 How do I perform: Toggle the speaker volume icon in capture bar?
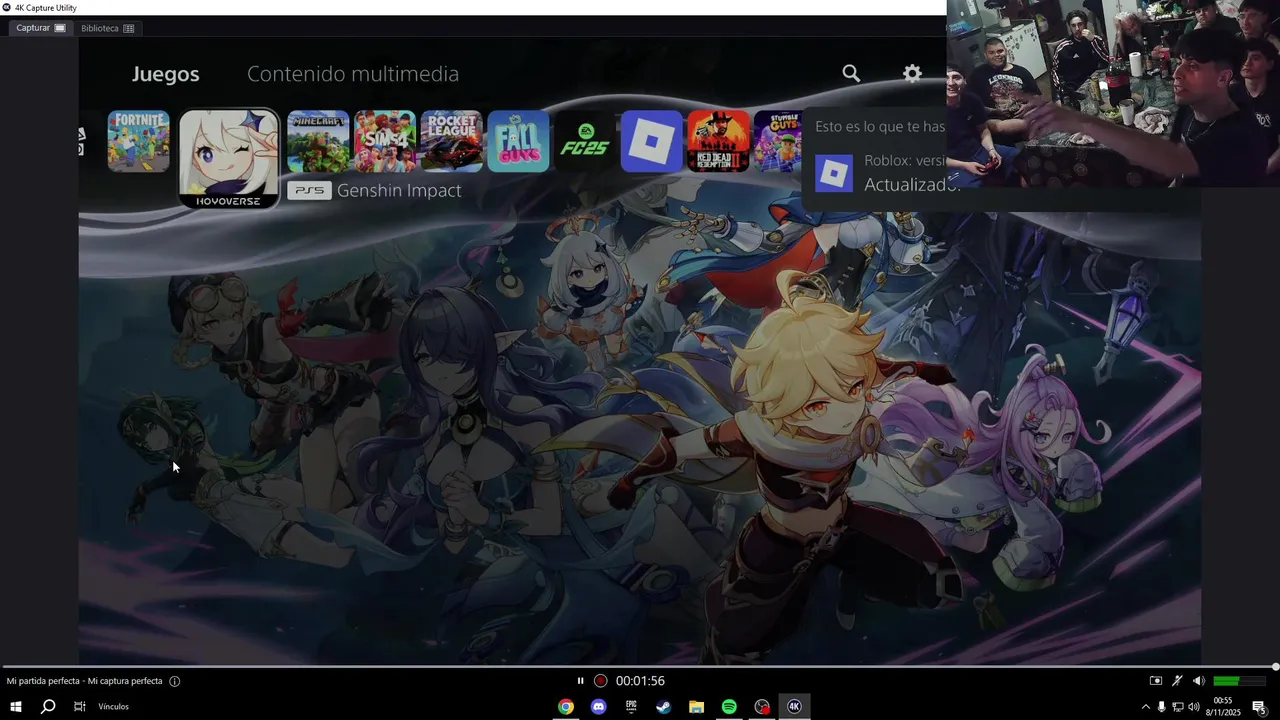click(1198, 681)
